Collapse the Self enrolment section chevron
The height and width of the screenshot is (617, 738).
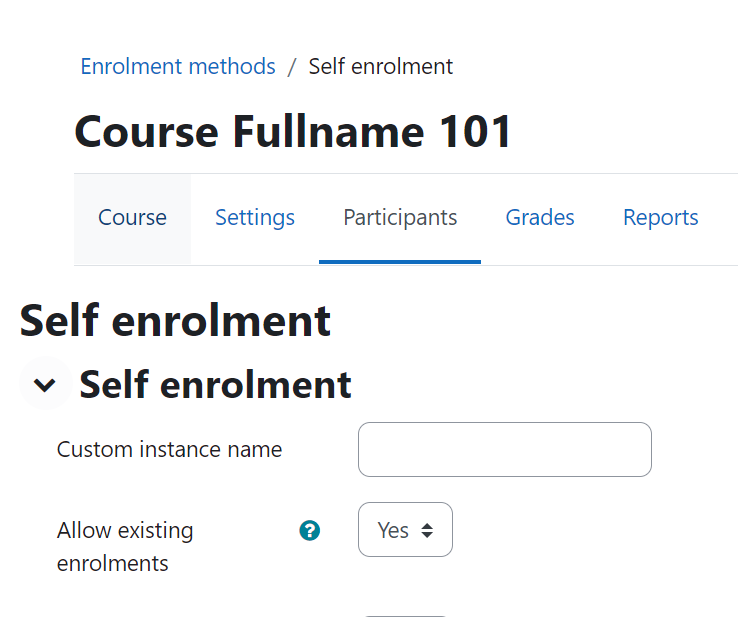point(45,385)
